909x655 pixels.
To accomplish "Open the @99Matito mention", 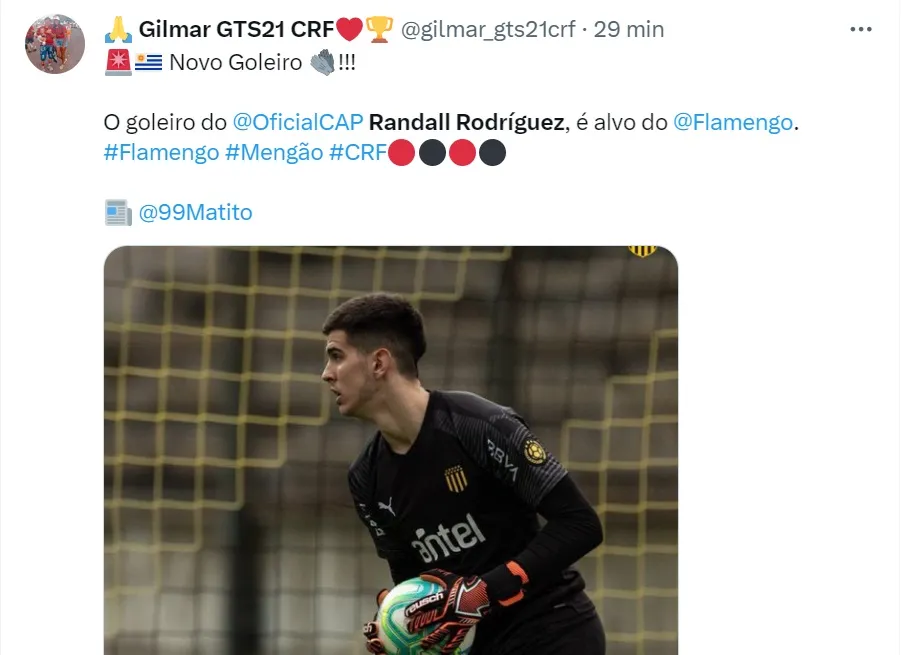I will point(195,212).
